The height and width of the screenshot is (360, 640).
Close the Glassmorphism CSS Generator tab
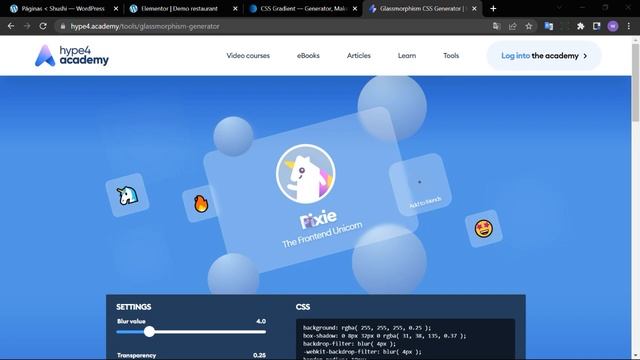[x=474, y=8]
